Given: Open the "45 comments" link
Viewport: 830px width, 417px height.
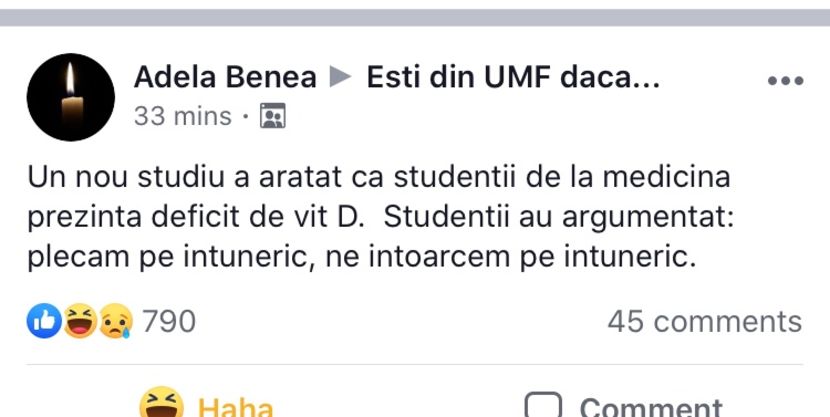Looking at the screenshot, I should pyautogui.click(x=704, y=321).
